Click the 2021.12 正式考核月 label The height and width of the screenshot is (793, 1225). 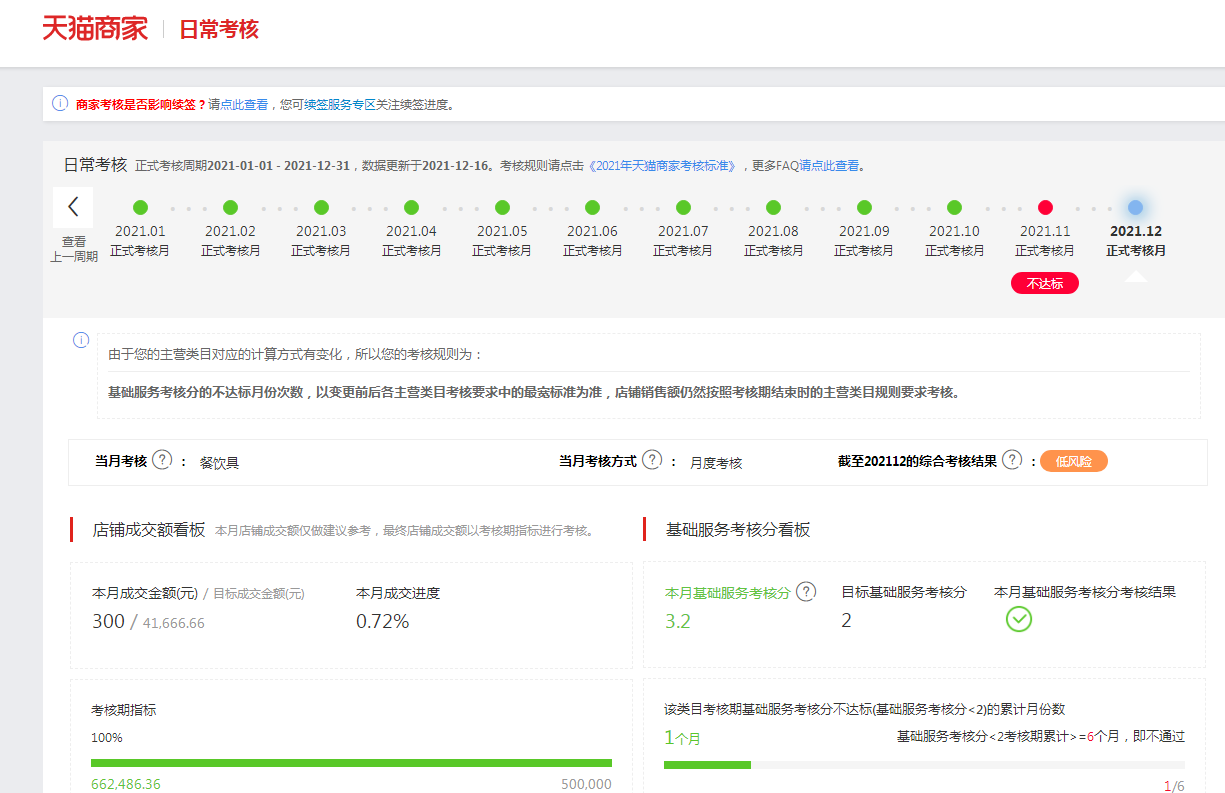pos(1136,241)
